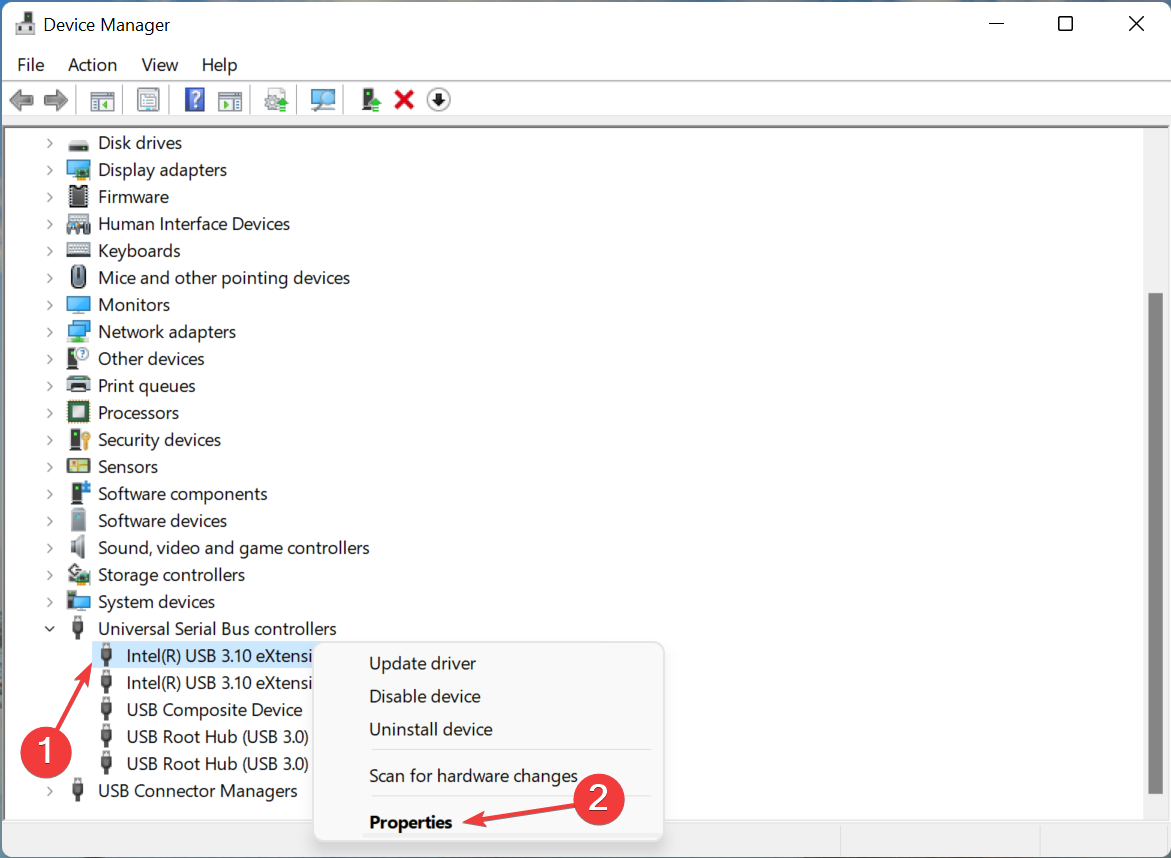Viewport: 1171px width, 858px height.
Task: Expand the Disk drives node
Action: (49, 143)
